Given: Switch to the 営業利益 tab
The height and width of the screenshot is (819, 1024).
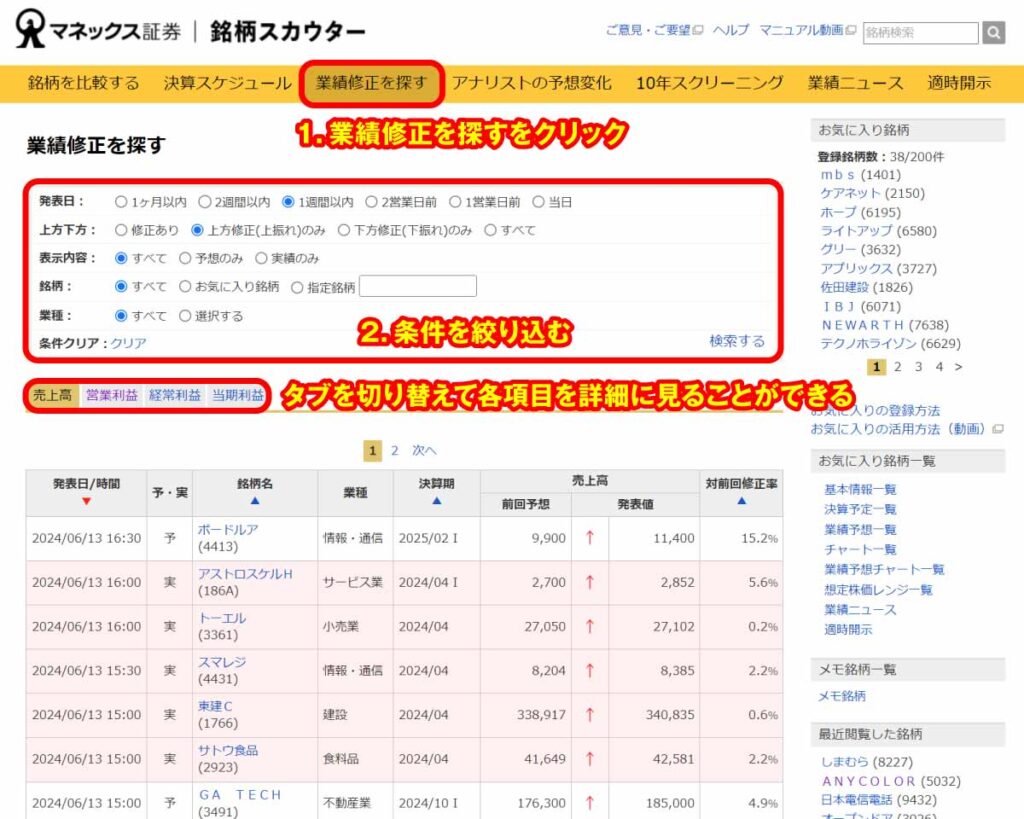Looking at the screenshot, I should tap(112, 395).
